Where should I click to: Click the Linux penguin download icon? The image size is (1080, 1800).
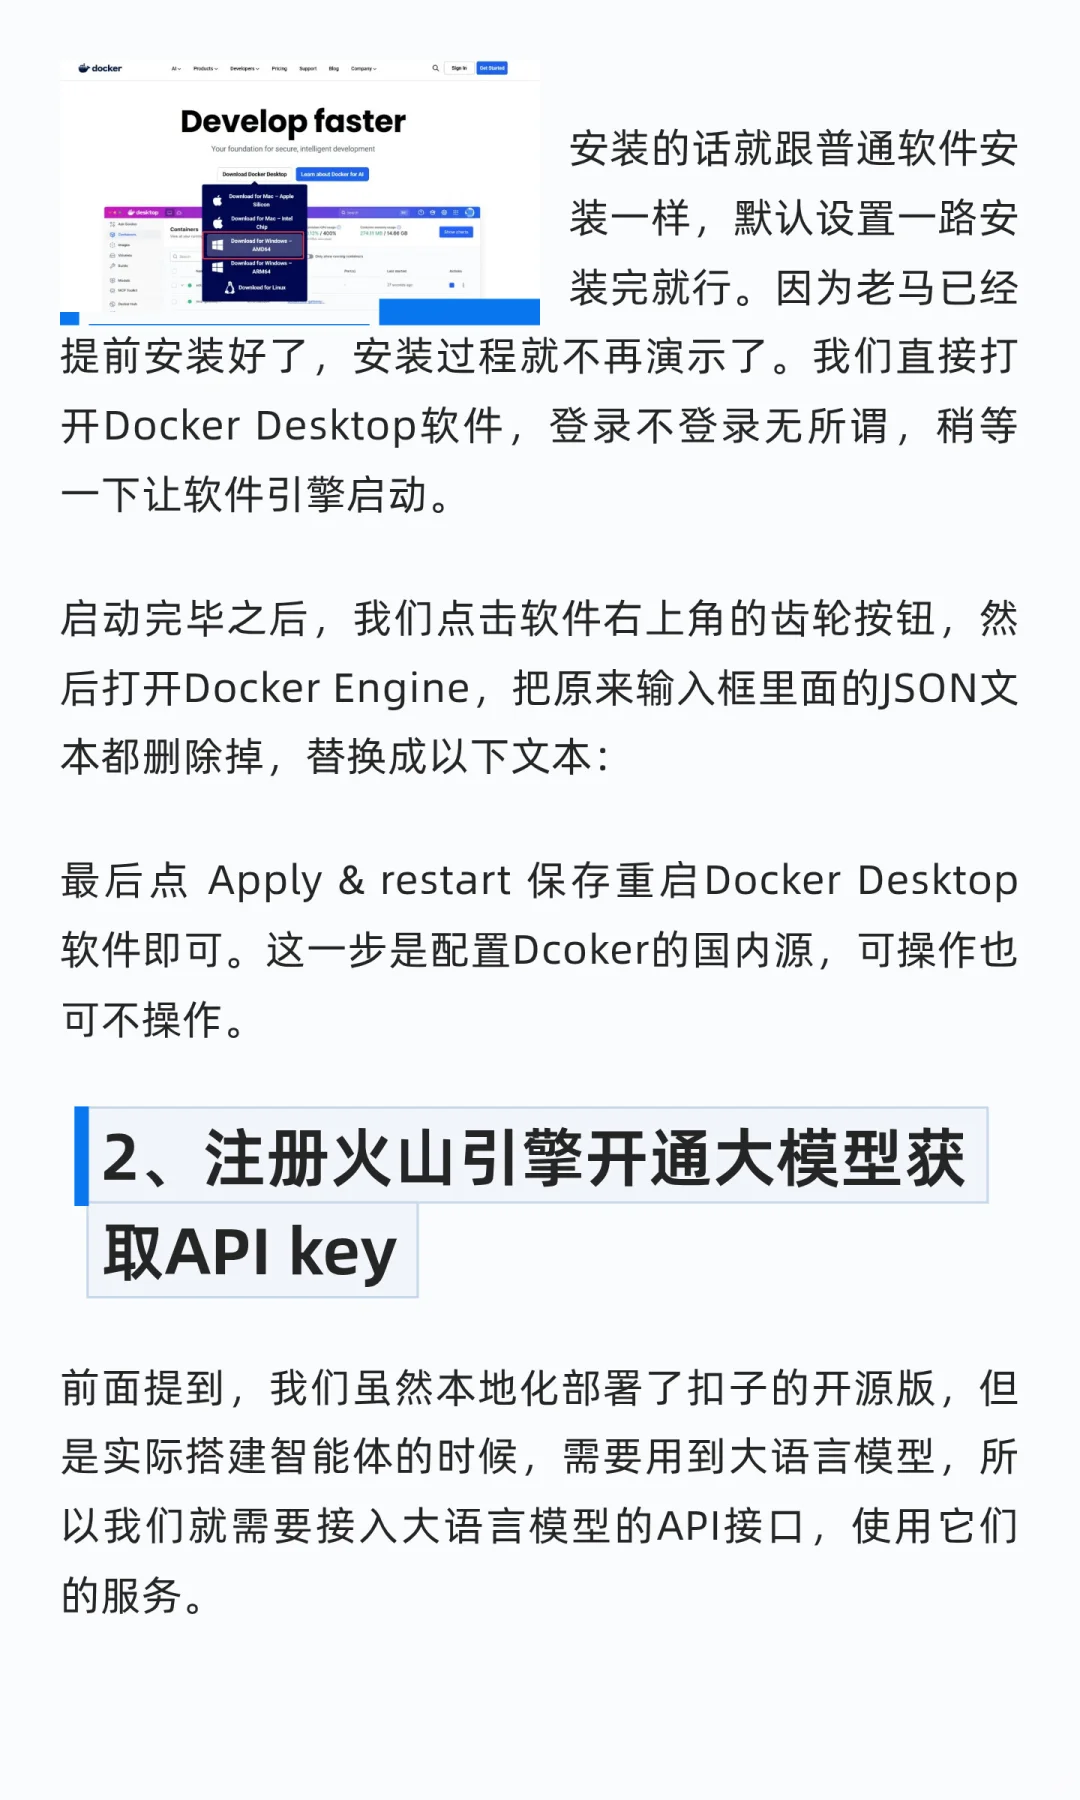click(x=229, y=287)
